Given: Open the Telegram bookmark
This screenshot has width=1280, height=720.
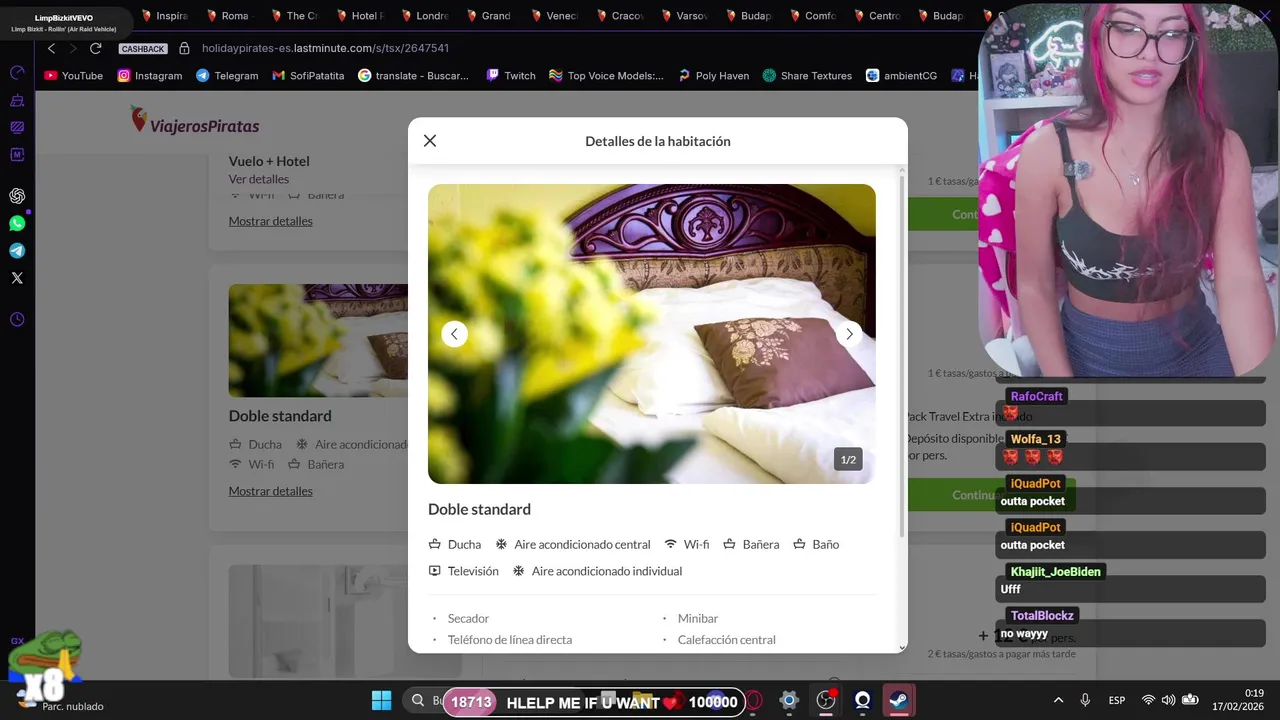Looking at the screenshot, I should [227, 75].
